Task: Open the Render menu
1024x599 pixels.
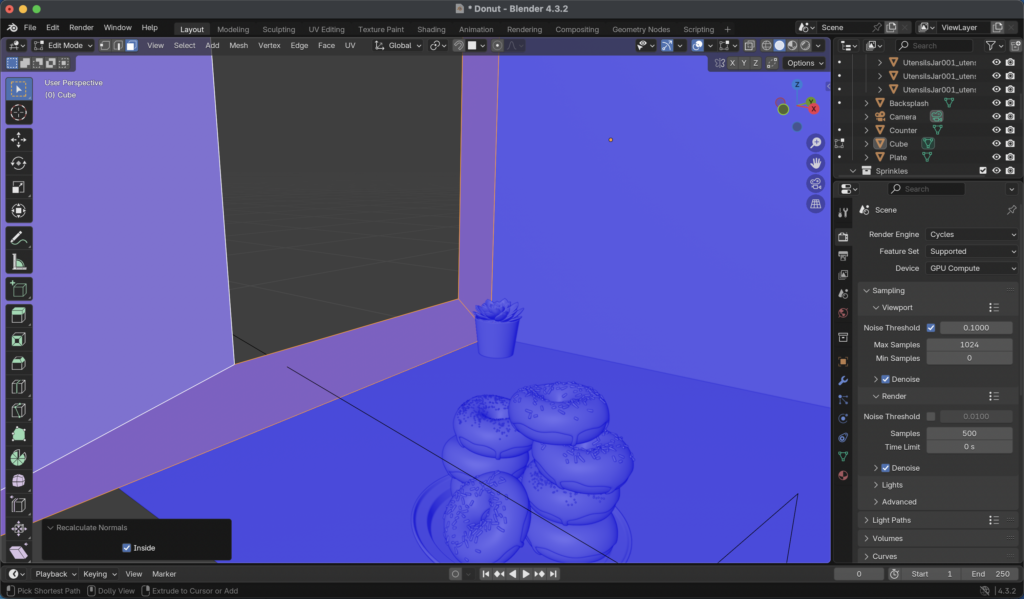Action: click(81, 27)
